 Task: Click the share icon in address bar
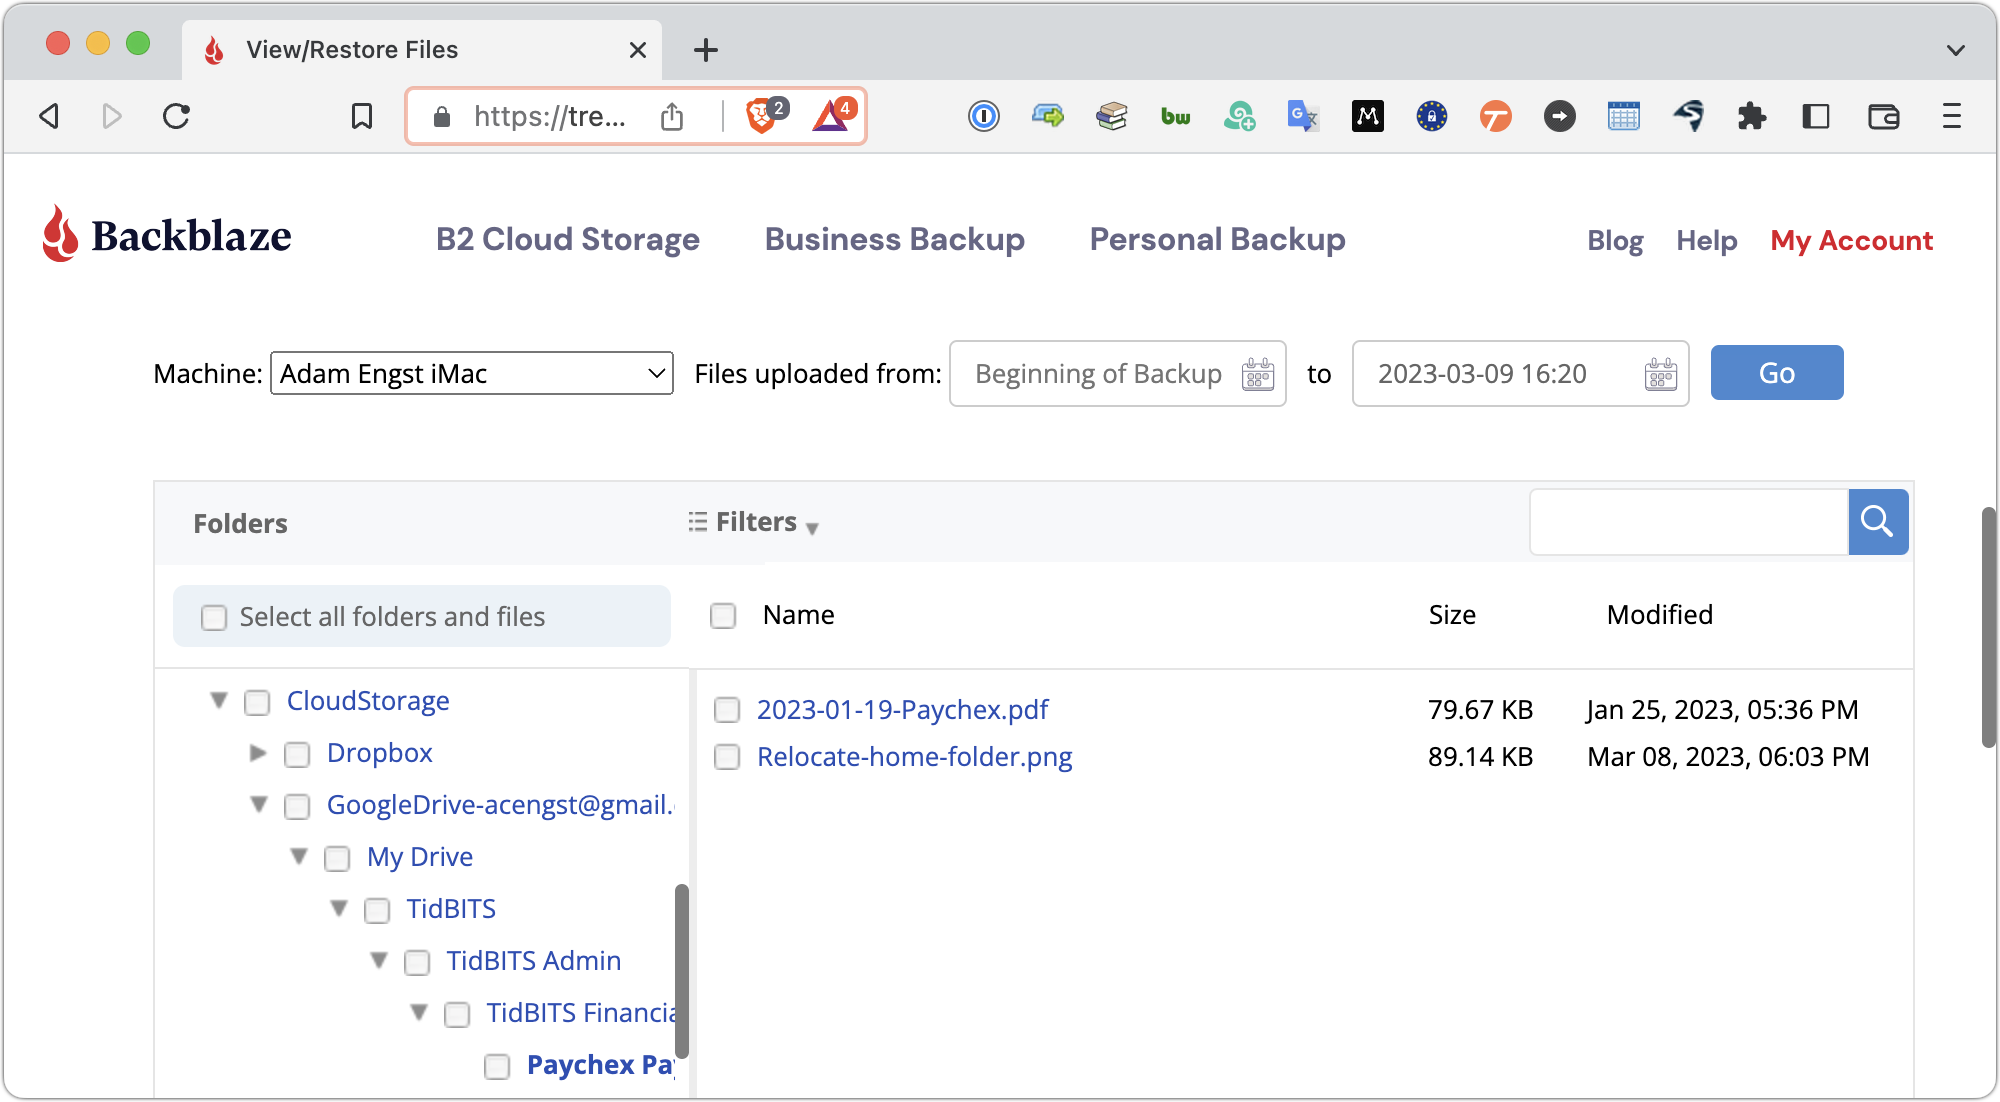pos(672,116)
